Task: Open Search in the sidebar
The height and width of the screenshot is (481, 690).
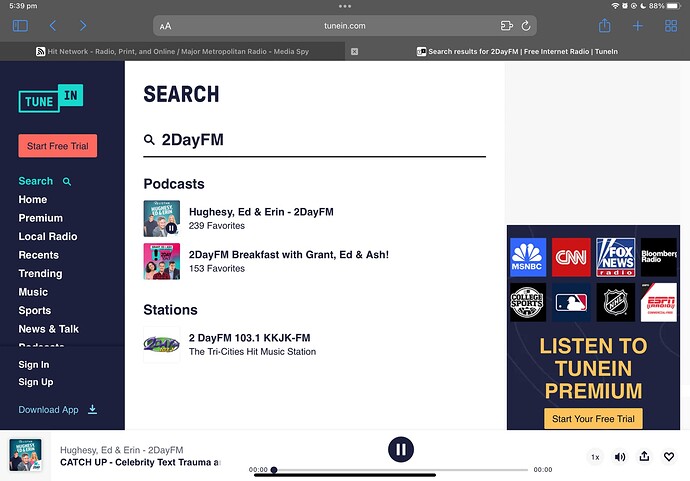Action: click(x=36, y=181)
